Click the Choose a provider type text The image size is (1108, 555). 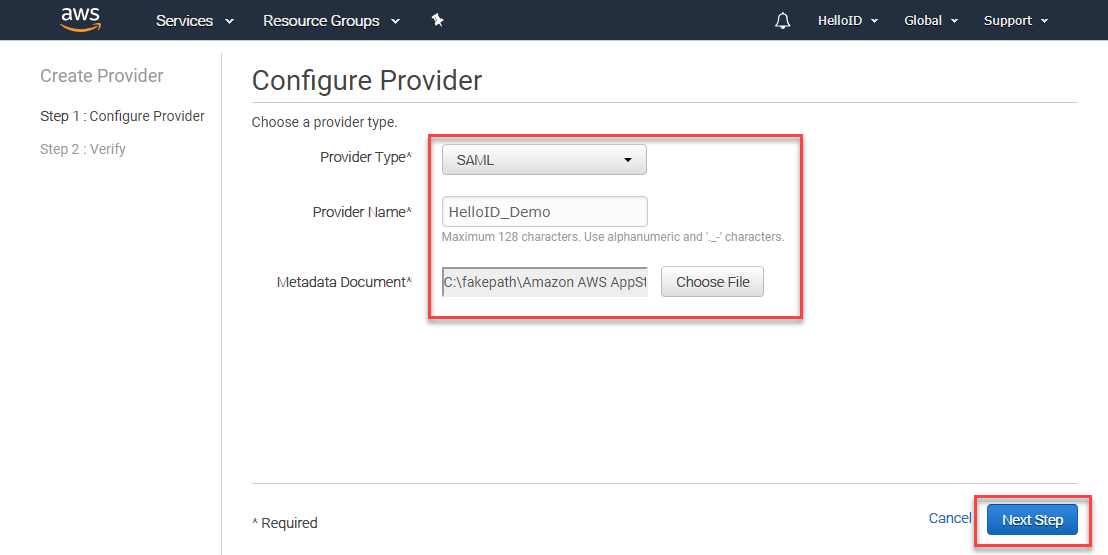324,122
